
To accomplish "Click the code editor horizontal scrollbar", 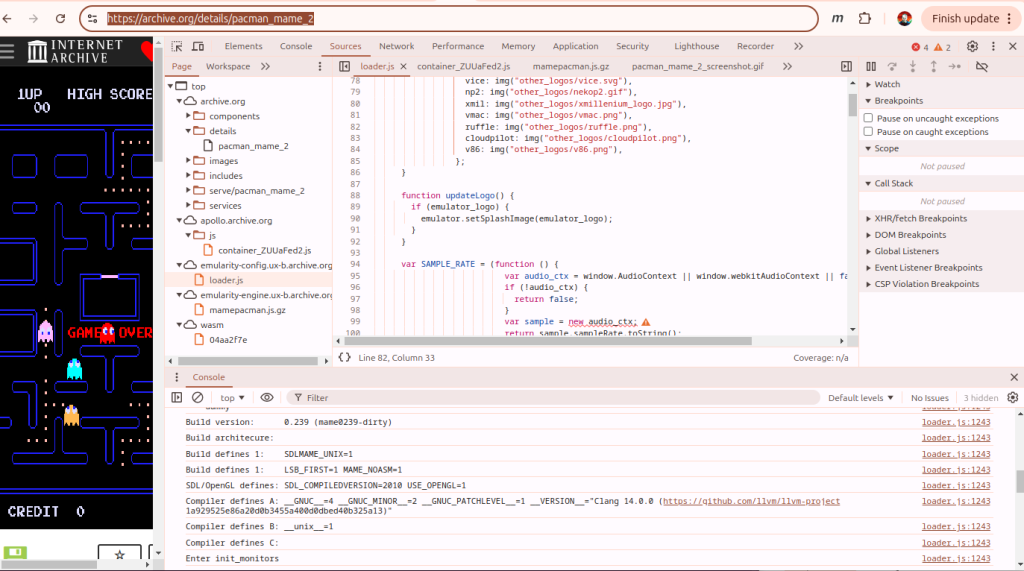I will pos(547,341).
